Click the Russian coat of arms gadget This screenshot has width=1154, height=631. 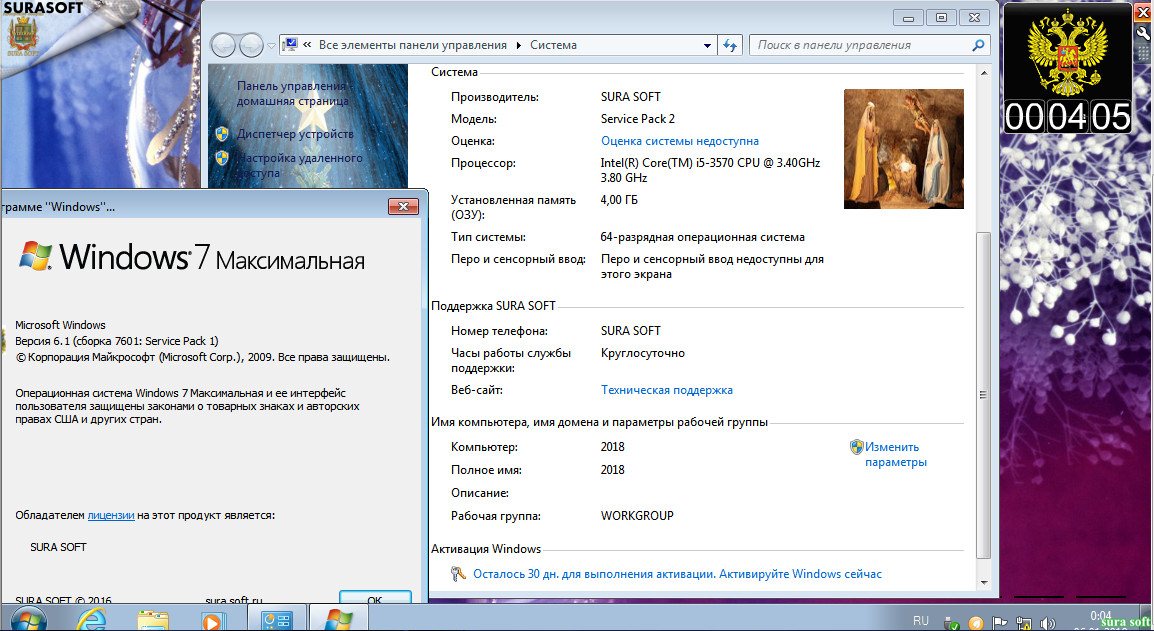(x=1067, y=52)
